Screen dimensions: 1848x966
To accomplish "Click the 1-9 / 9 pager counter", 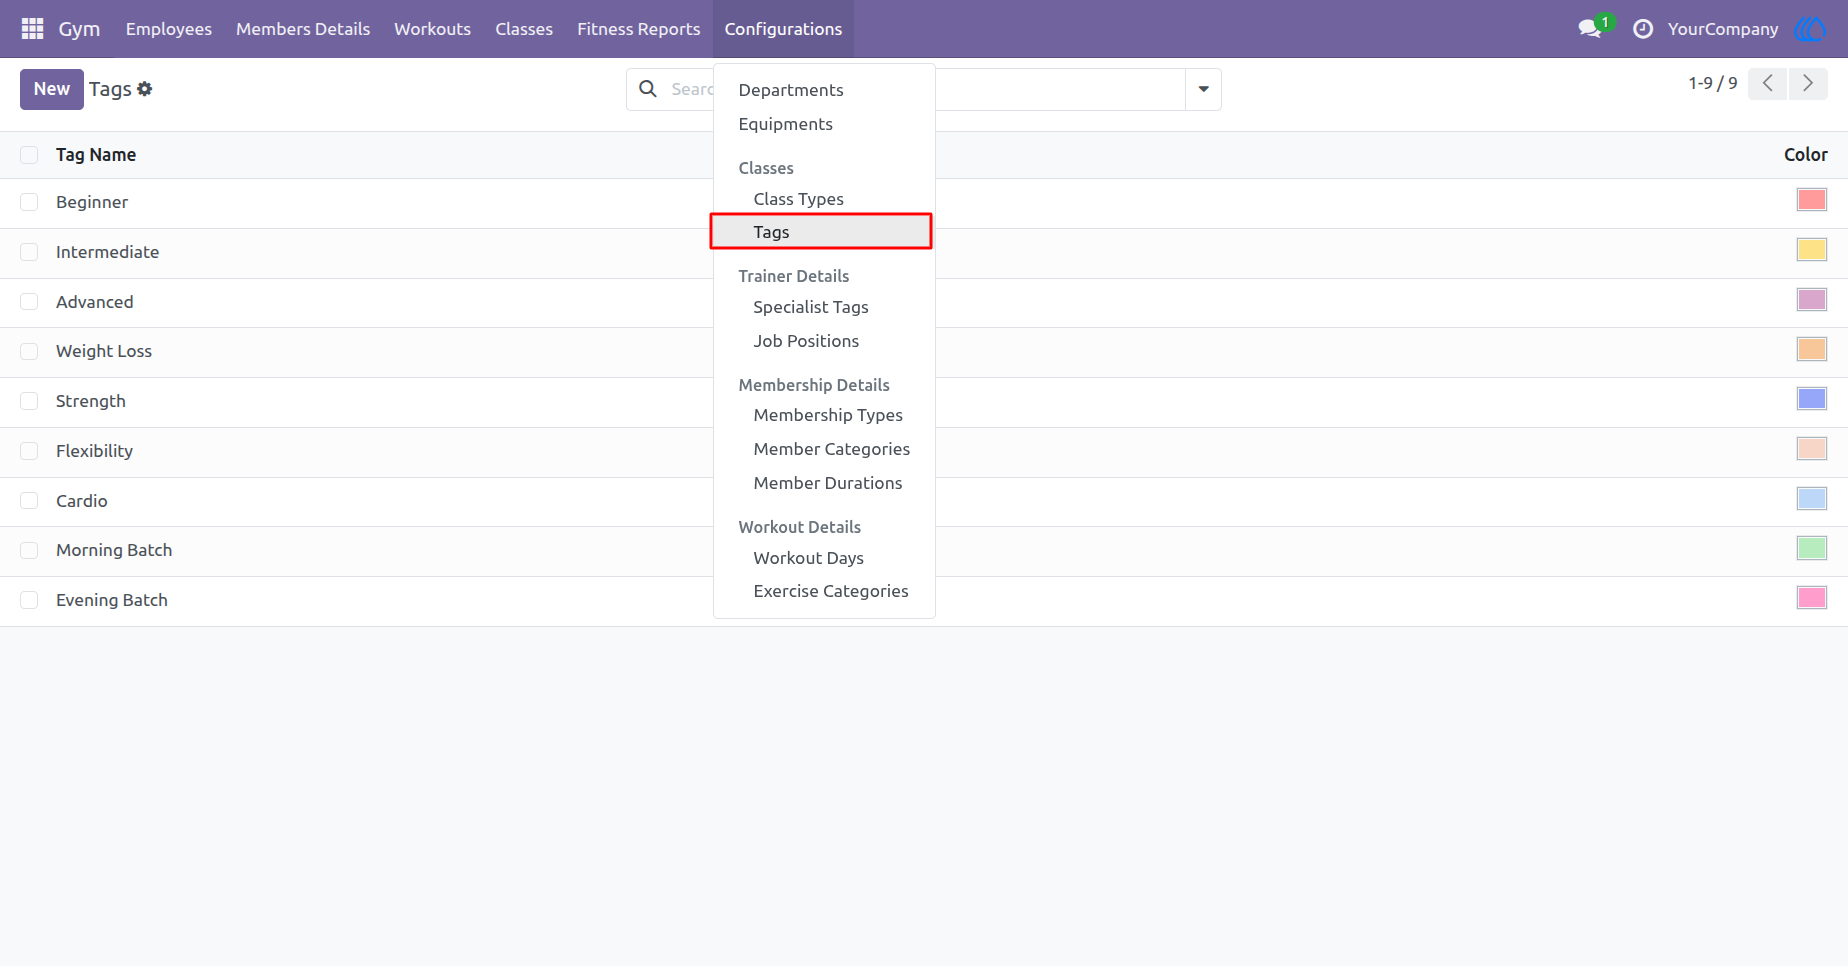I will (x=1713, y=83).
